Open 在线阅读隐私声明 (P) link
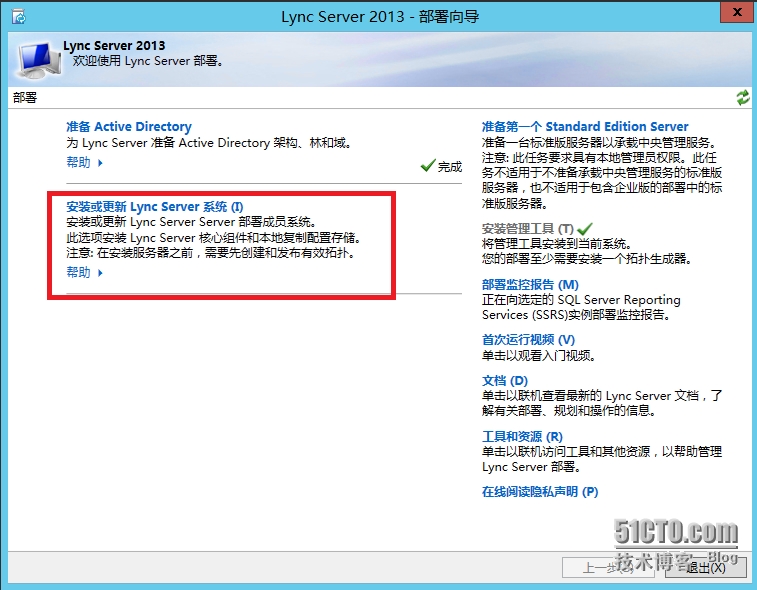Viewport: 757px width, 590px height. [540, 492]
